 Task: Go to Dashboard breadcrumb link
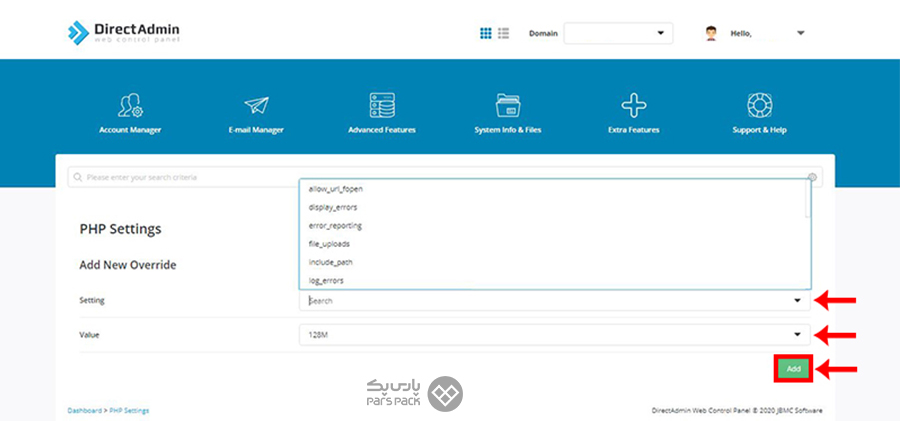pyautogui.click(x=85, y=411)
